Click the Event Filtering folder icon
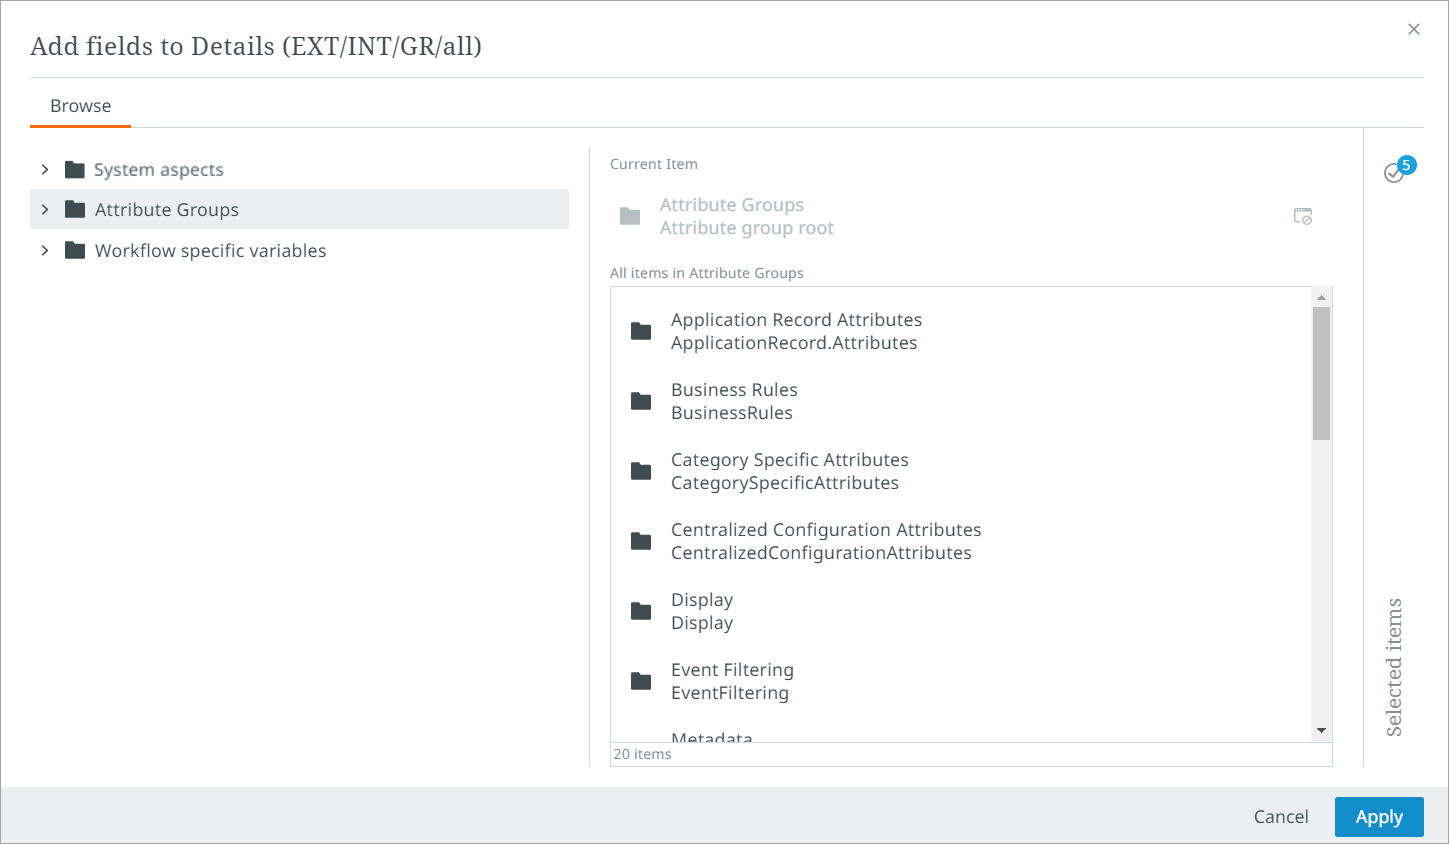 click(x=641, y=681)
